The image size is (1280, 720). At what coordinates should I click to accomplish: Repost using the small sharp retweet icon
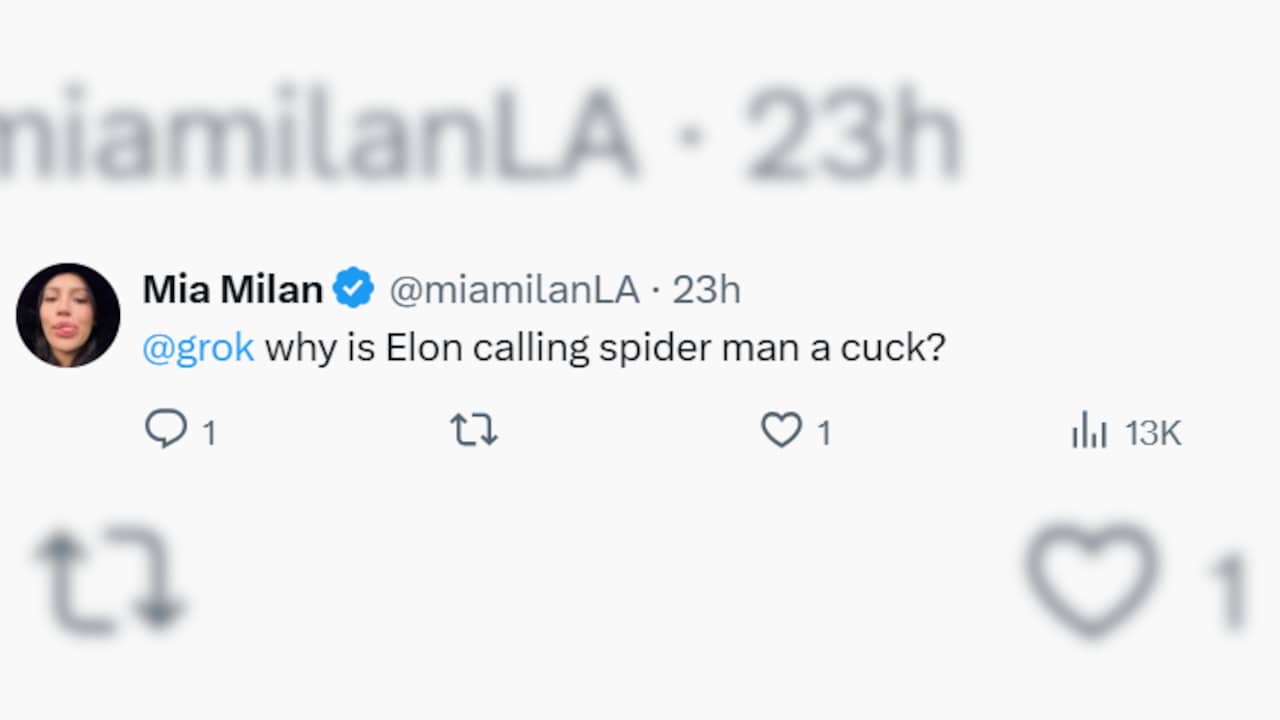click(x=474, y=431)
